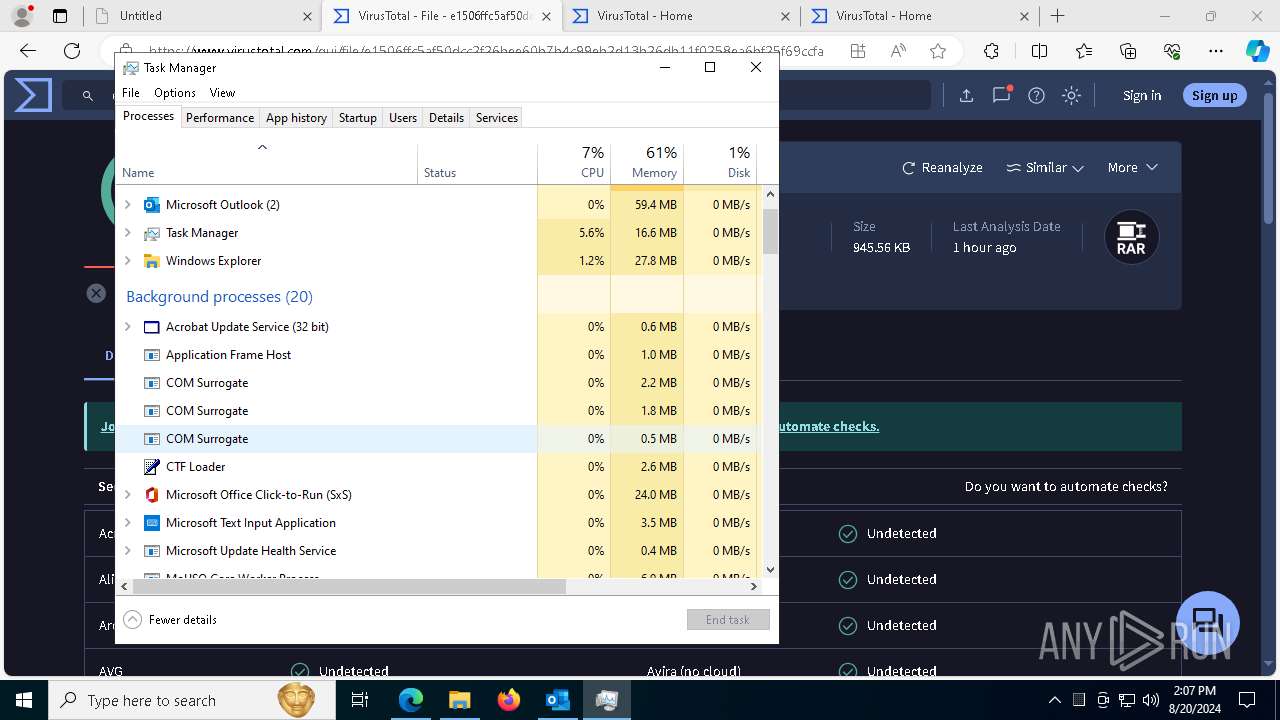Click the Application Frame Host icon
Image resolution: width=1280 pixels, height=720 pixels.
coord(152,355)
